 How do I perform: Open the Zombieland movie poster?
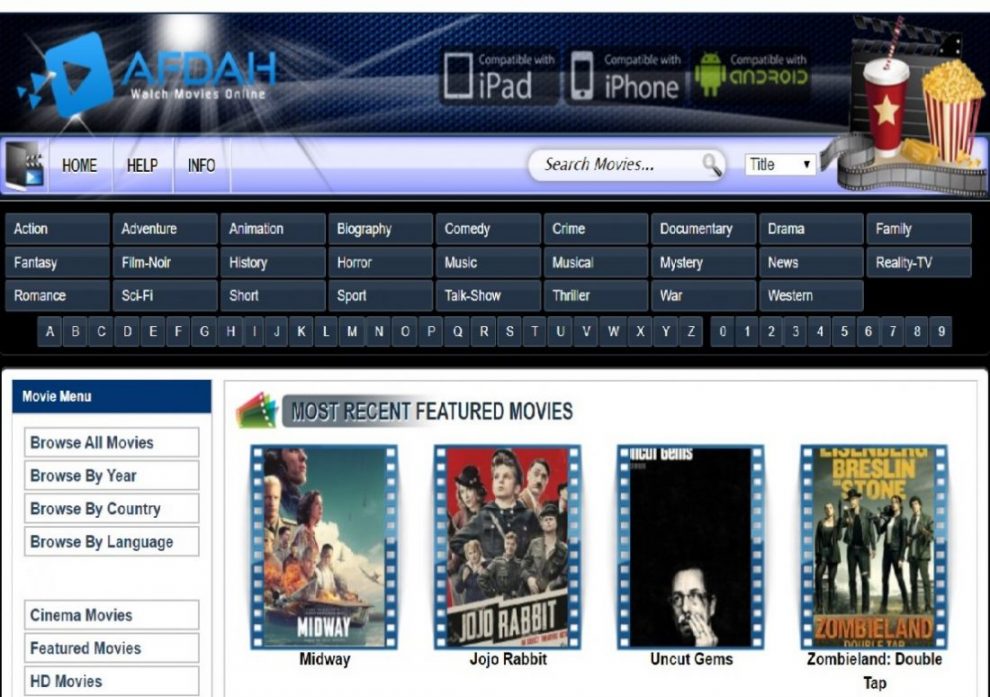point(874,547)
